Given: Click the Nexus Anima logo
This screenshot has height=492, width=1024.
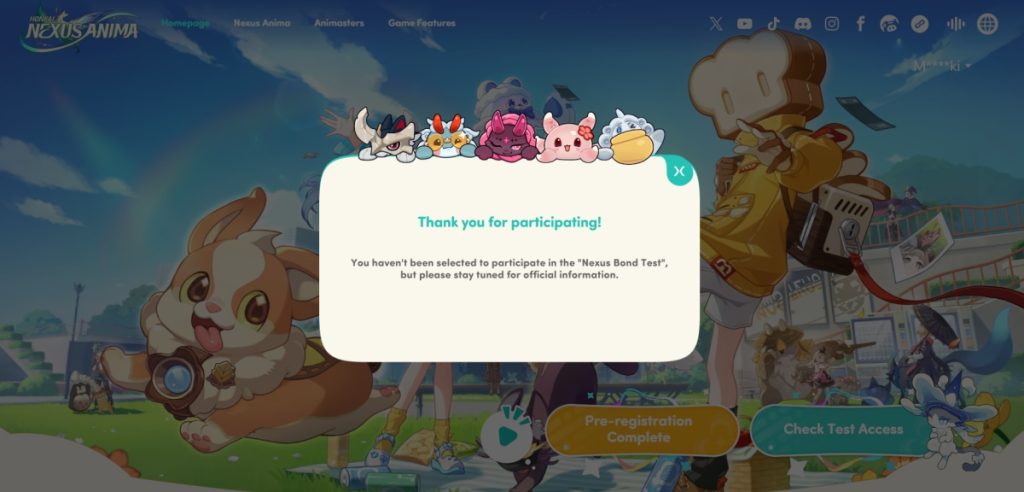Looking at the screenshot, I should (80, 29).
